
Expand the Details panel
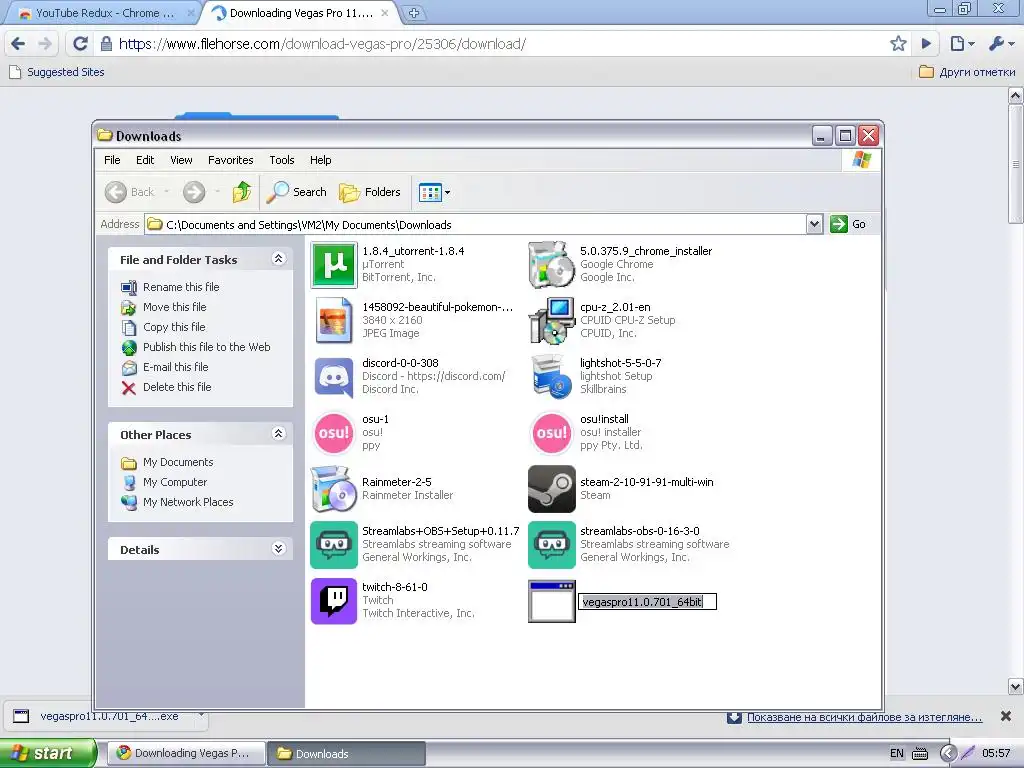click(x=278, y=549)
